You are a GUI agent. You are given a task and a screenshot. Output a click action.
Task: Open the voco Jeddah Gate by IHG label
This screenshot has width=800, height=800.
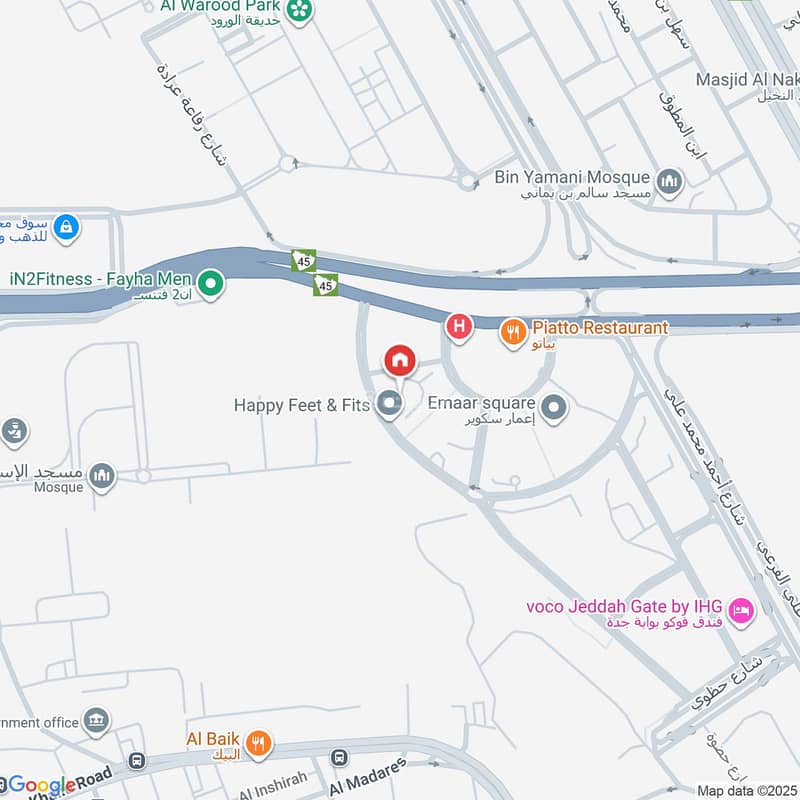pyautogui.click(x=624, y=606)
